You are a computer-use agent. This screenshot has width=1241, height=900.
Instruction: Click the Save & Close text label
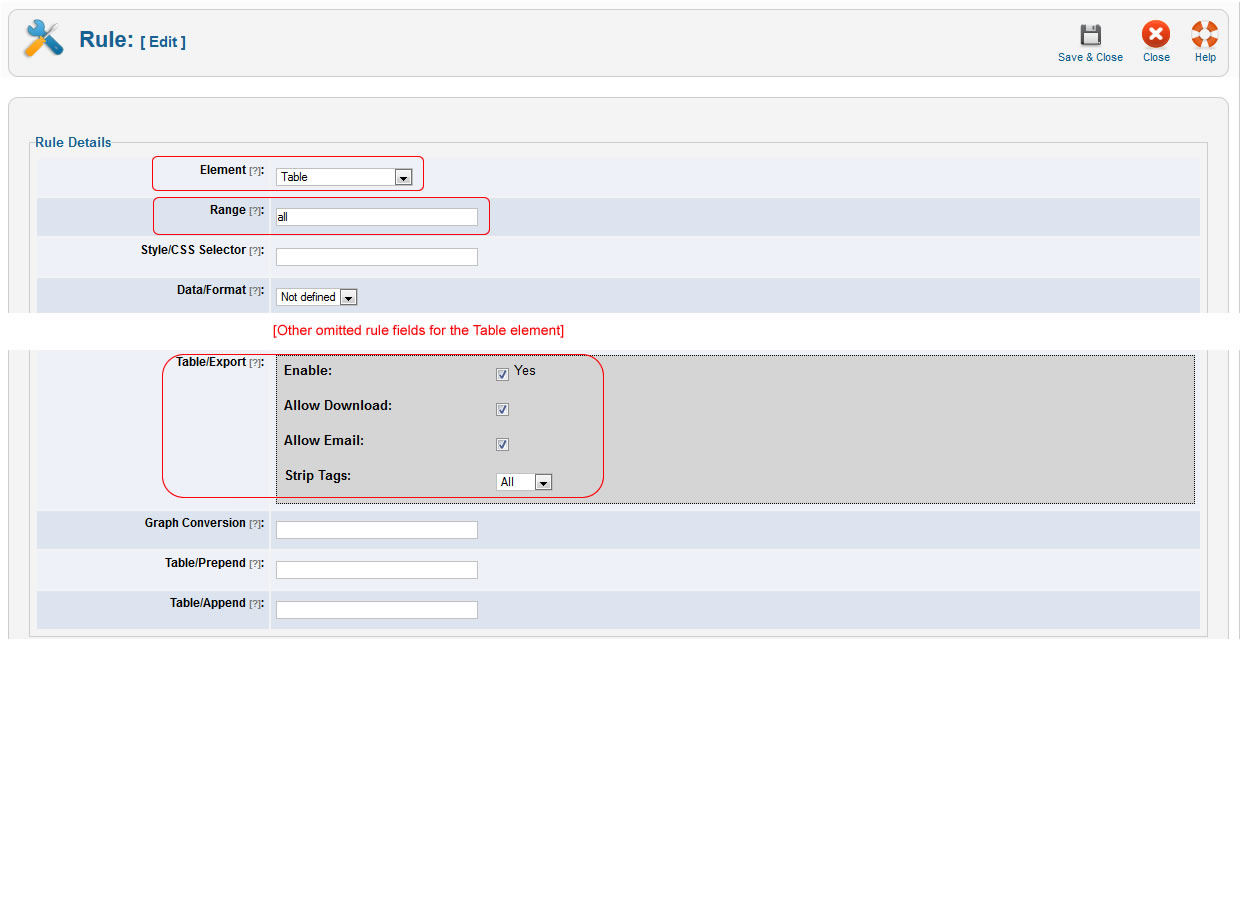pos(1090,58)
